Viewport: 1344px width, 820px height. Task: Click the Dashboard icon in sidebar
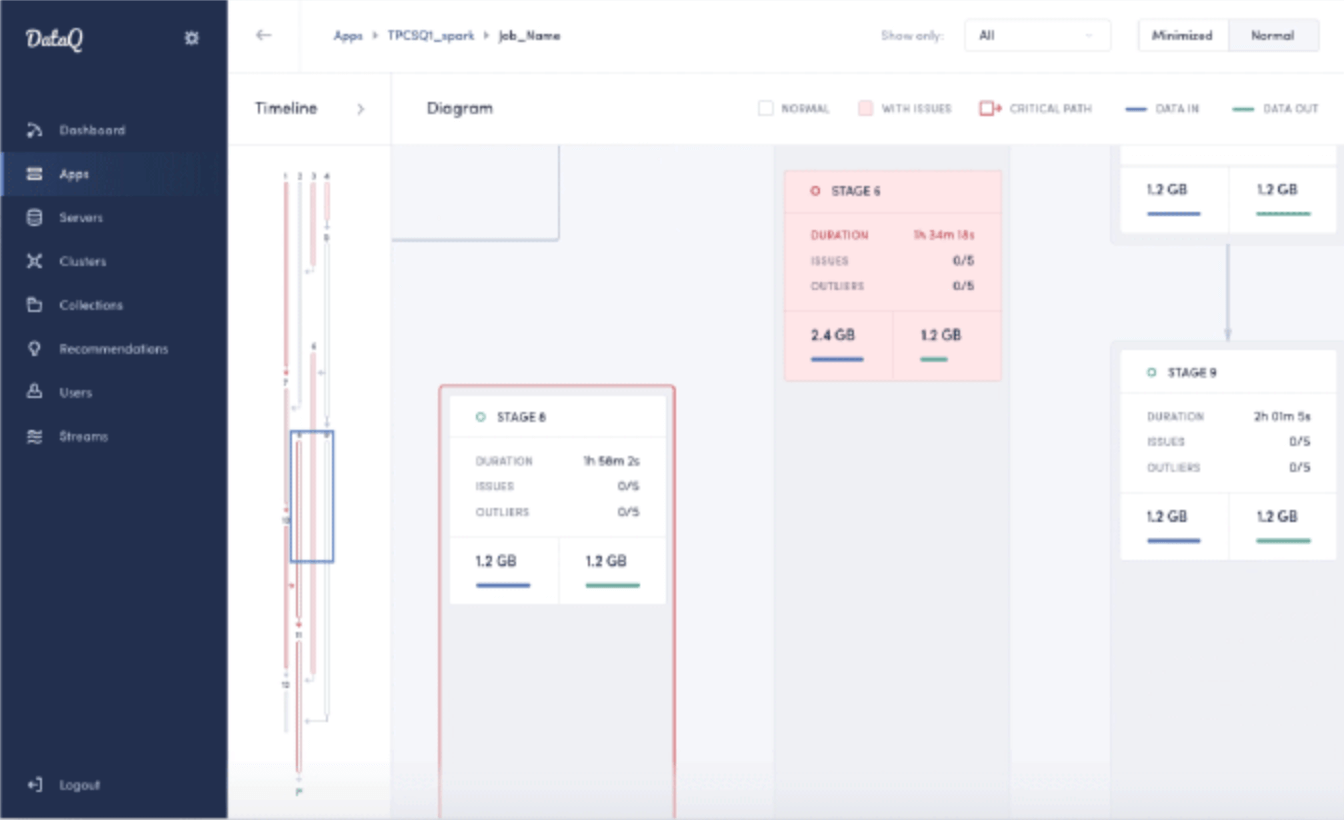pyautogui.click(x=35, y=130)
